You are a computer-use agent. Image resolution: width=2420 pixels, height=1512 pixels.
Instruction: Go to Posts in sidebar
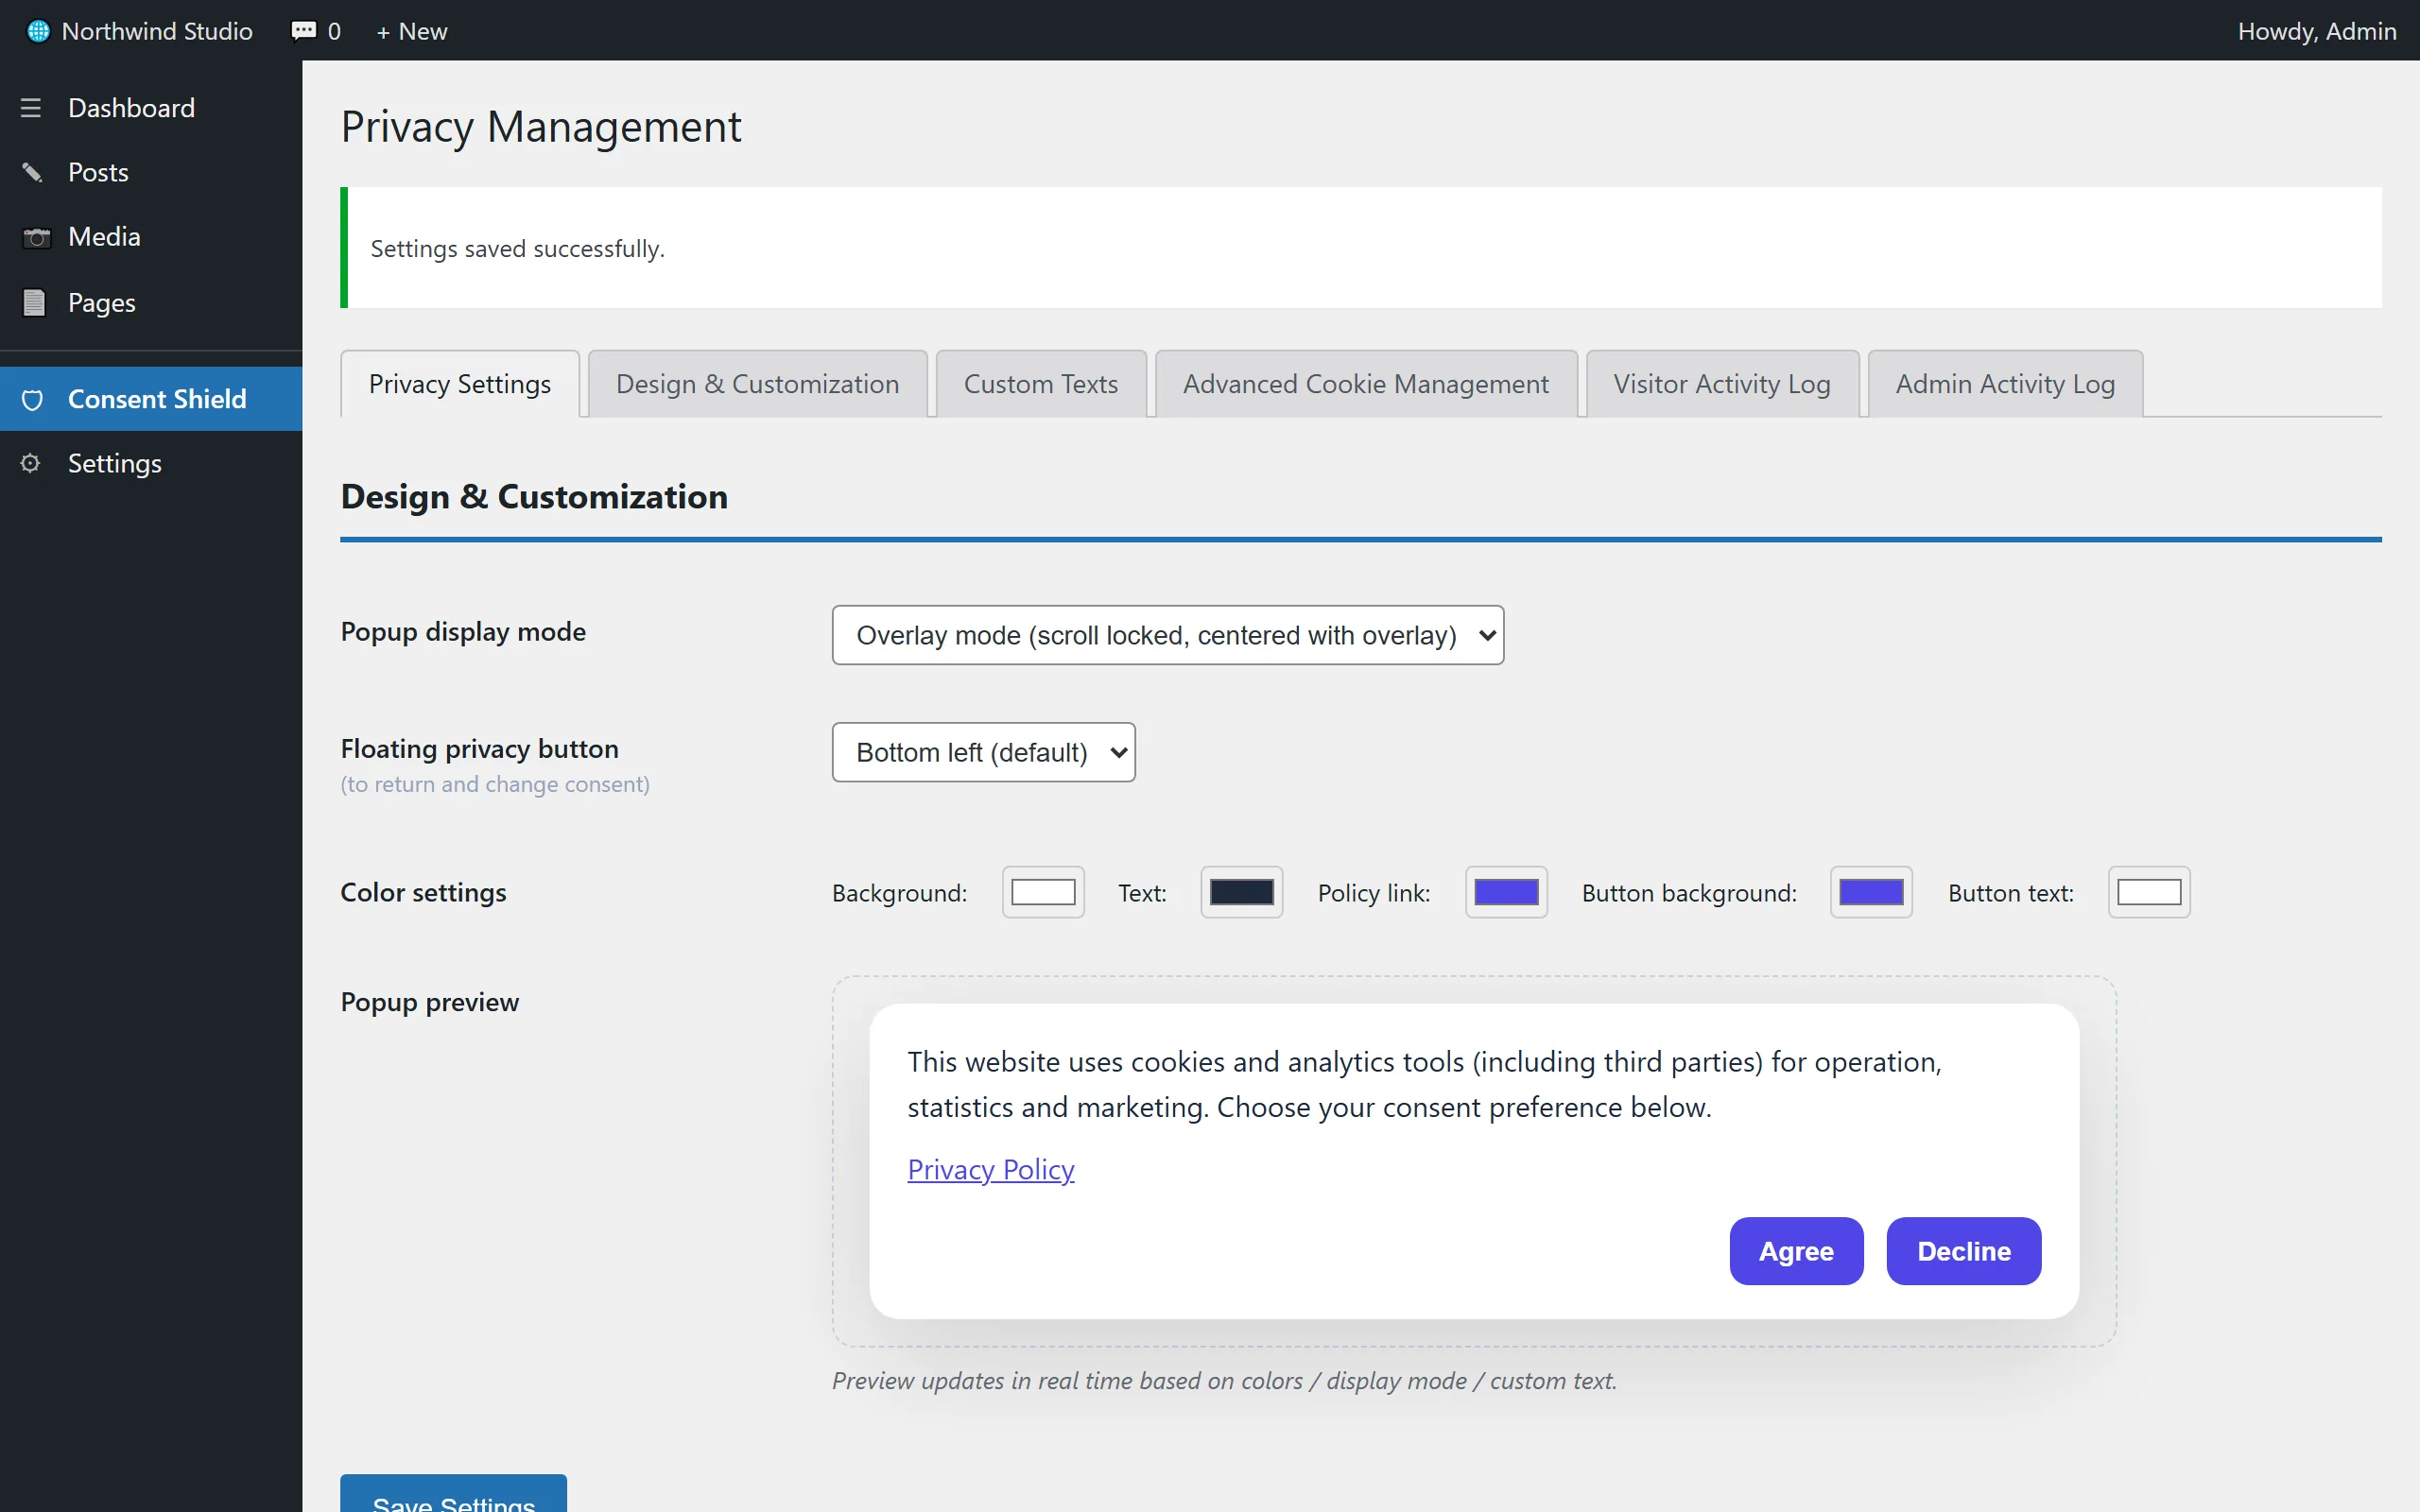151,172
